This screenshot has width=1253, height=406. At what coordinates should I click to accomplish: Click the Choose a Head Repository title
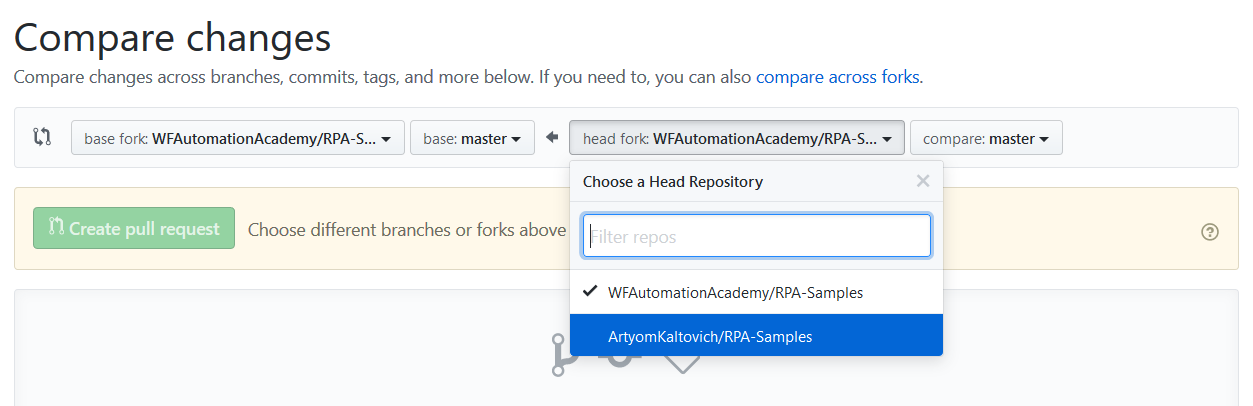pyautogui.click(x=673, y=181)
